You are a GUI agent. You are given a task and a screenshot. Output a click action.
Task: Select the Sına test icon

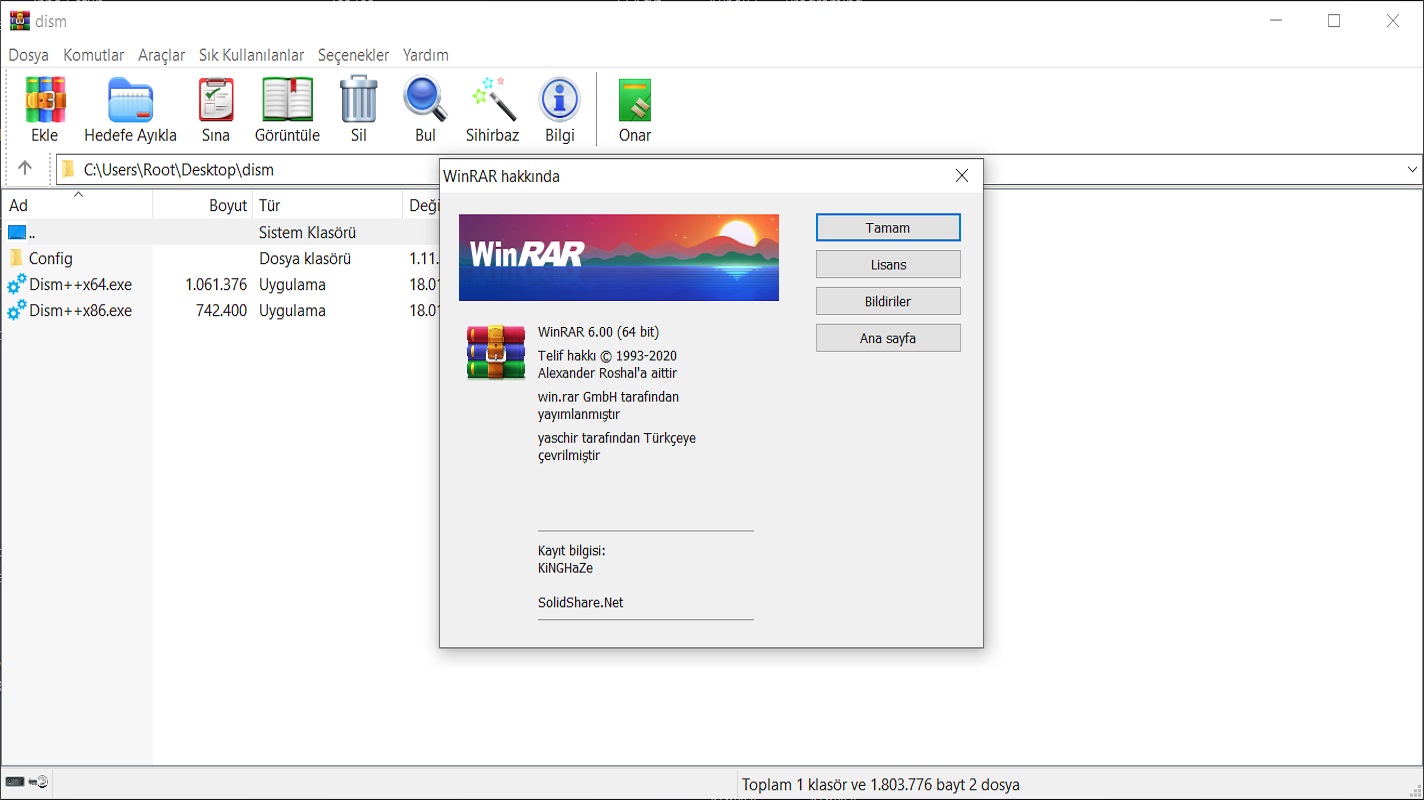(x=216, y=102)
